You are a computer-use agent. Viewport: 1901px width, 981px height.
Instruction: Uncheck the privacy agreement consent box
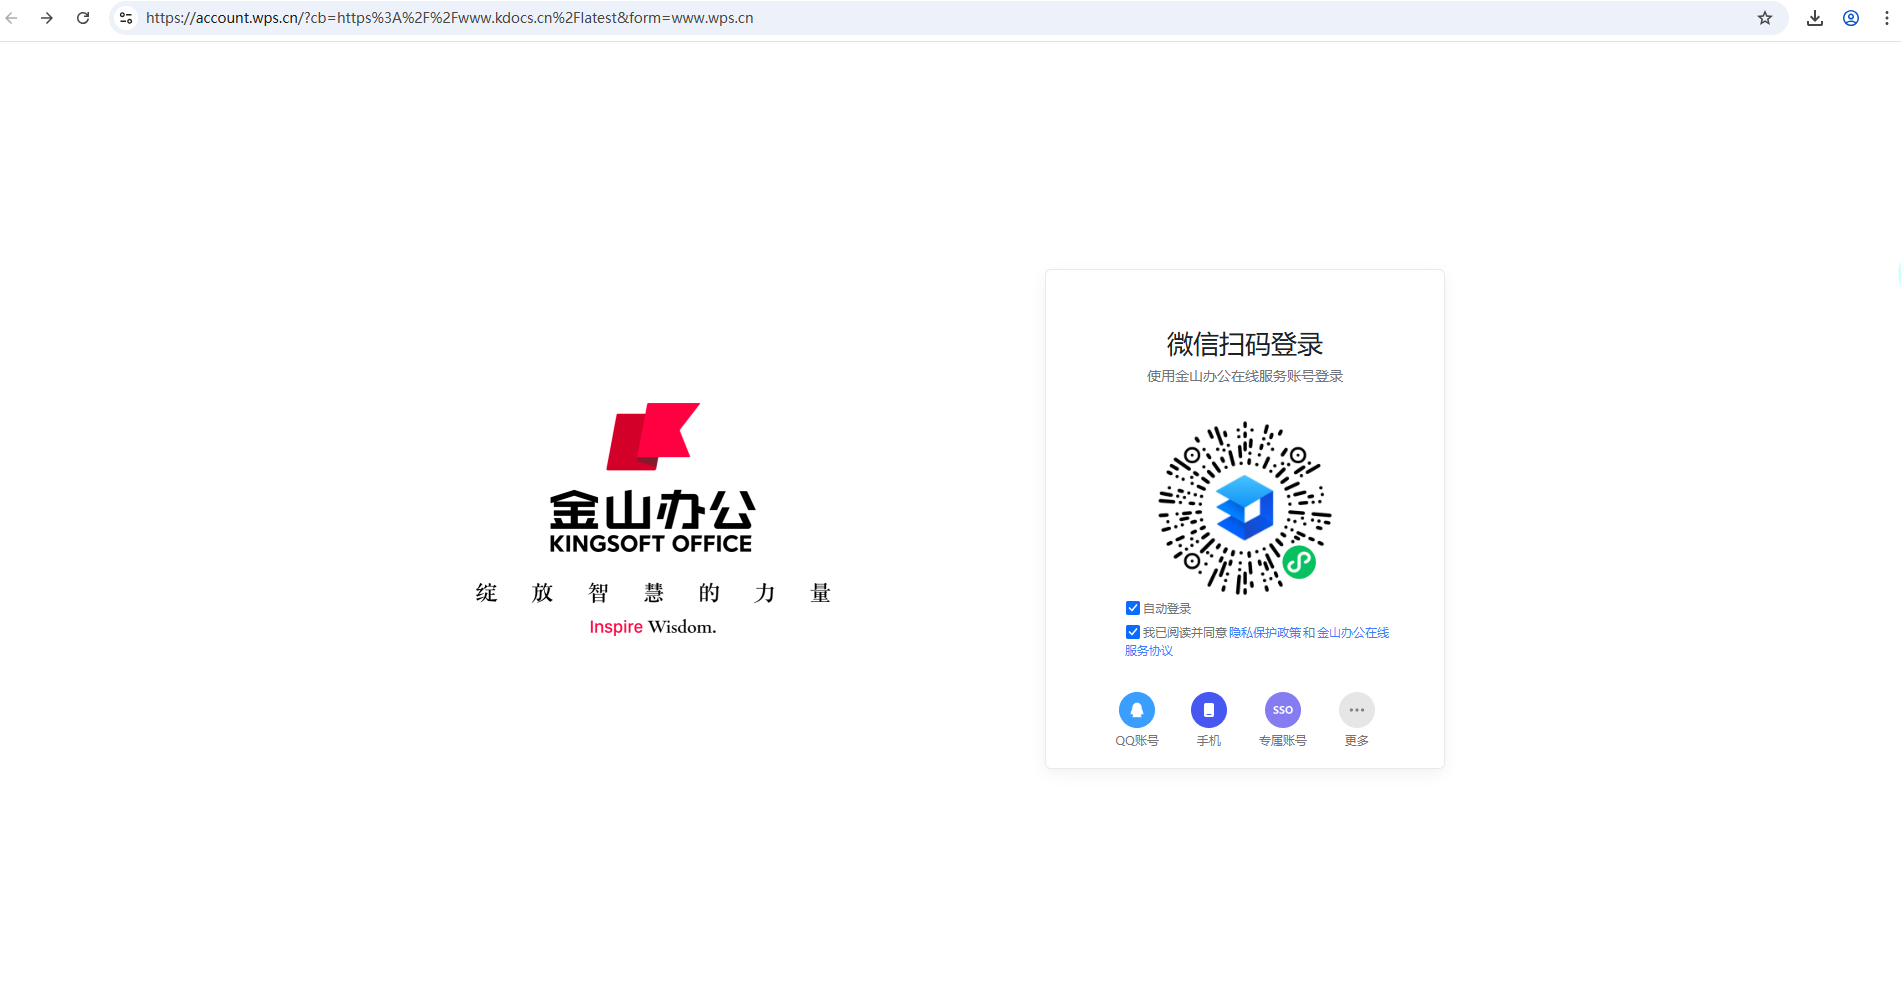[x=1132, y=631]
